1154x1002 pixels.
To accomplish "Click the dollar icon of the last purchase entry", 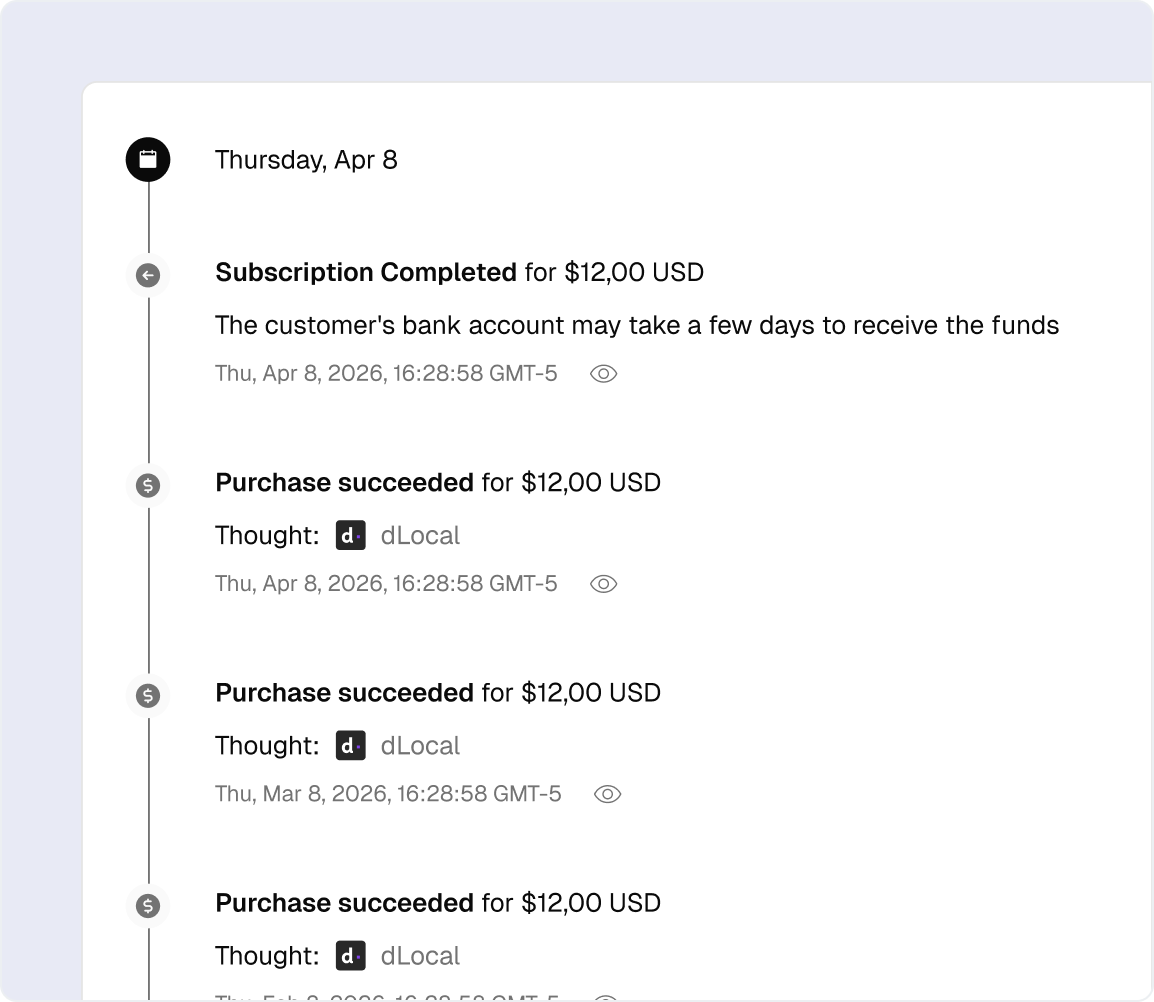I will (x=148, y=906).
